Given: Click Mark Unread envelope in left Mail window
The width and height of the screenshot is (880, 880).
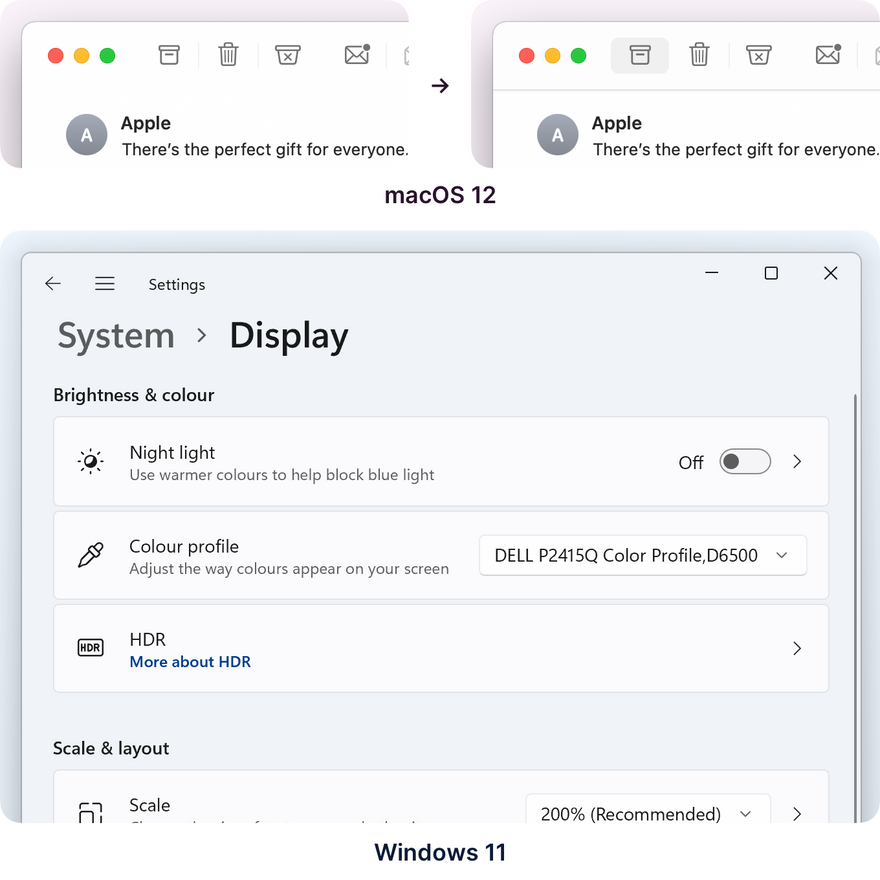Looking at the screenshot, I should [x=357, y=54].
